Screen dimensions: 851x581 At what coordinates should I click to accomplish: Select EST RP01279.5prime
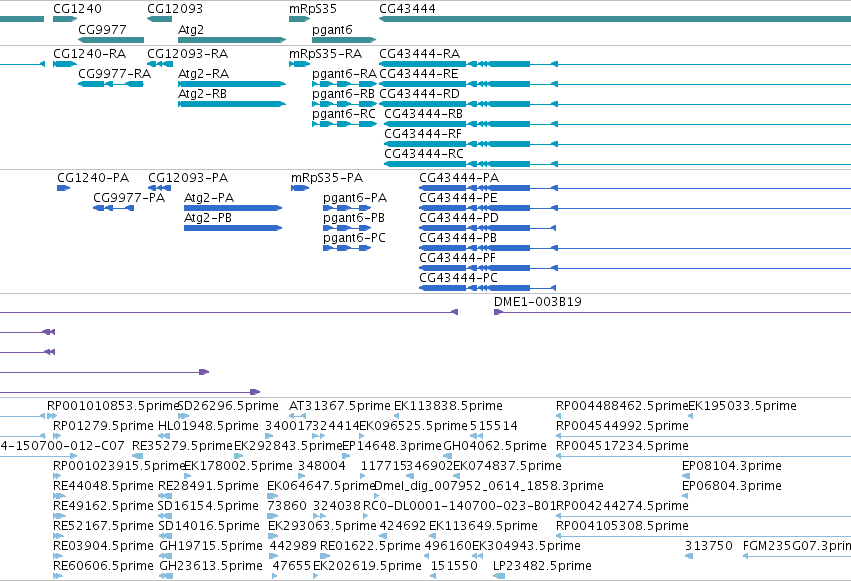point(57,436)
